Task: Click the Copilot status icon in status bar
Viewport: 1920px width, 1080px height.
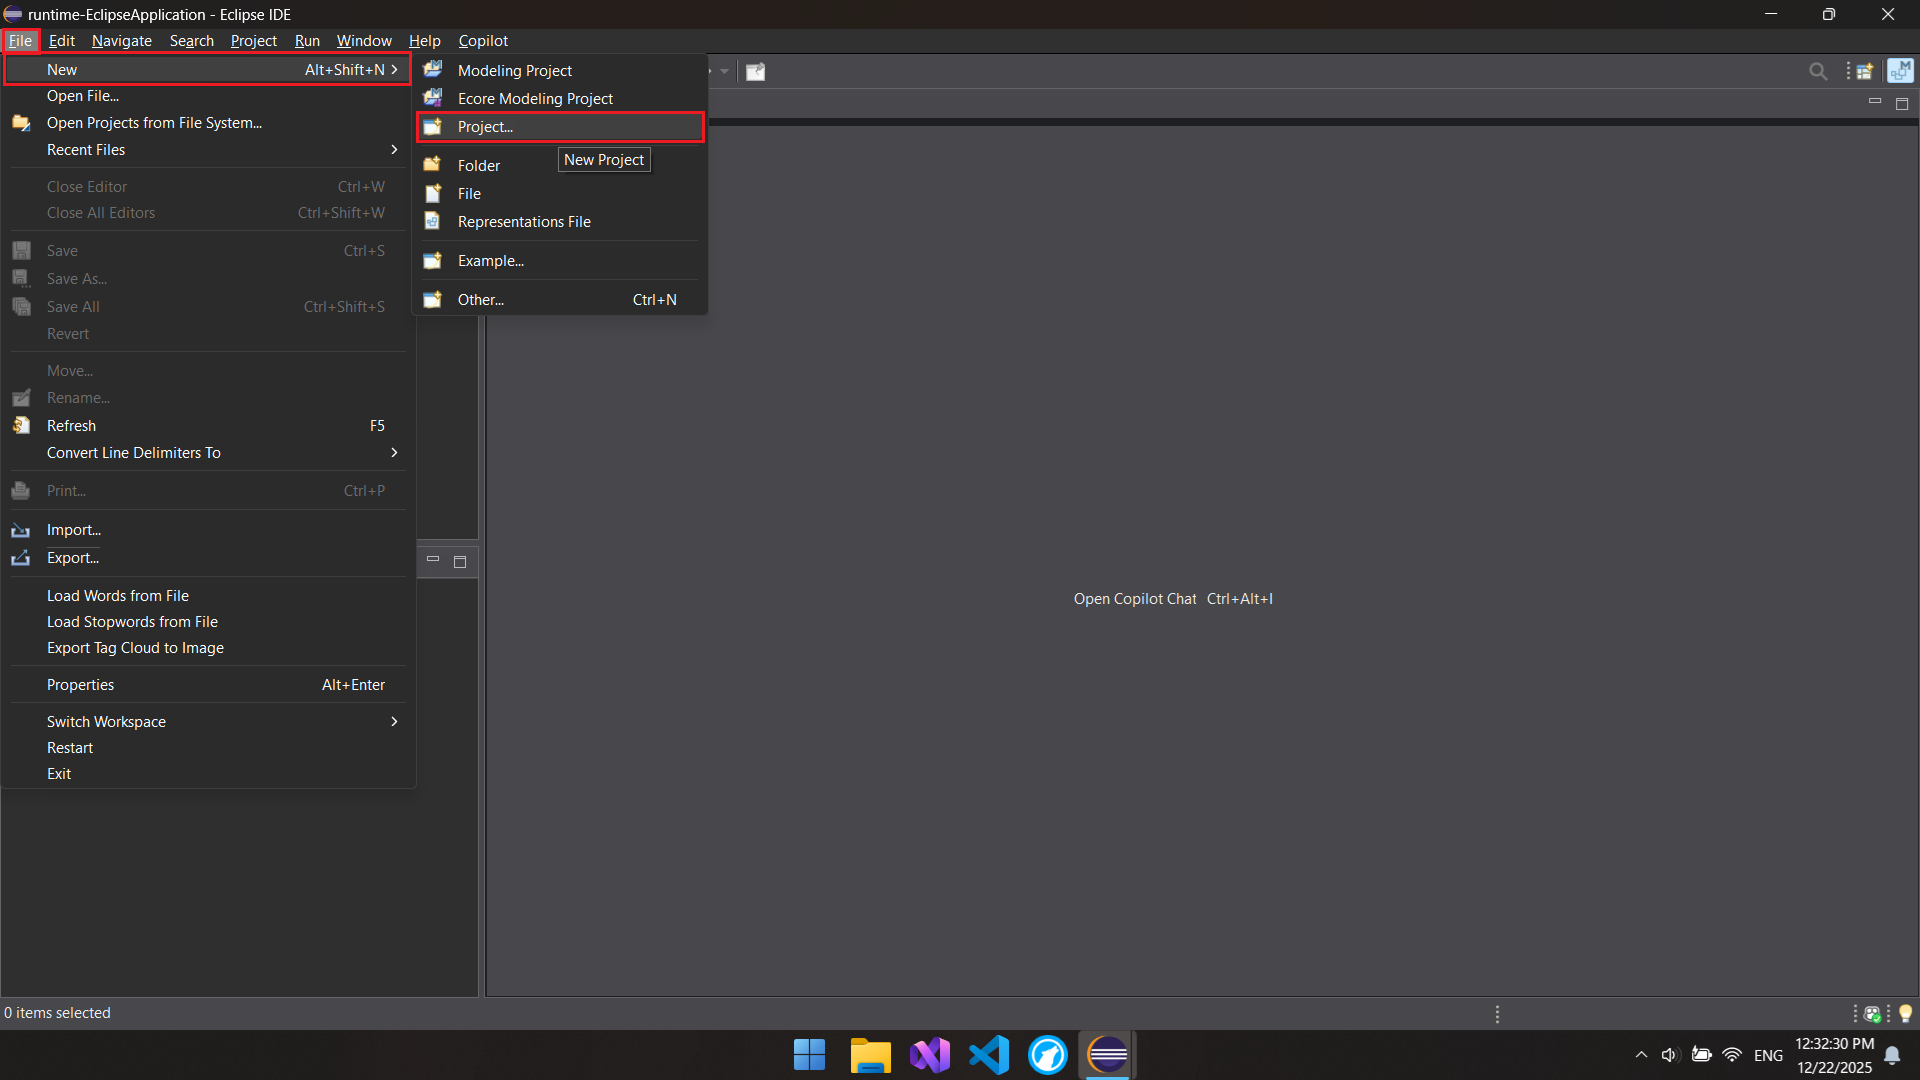Action: point(1872,1014)
